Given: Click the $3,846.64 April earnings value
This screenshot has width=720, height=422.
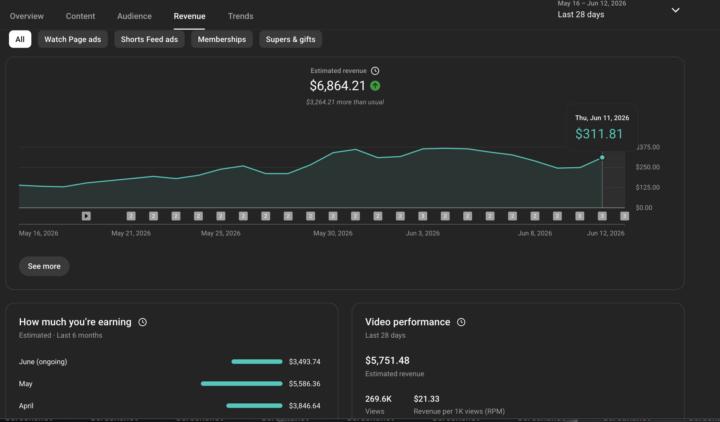Looking at the screenshot, I should pos(304,406).
